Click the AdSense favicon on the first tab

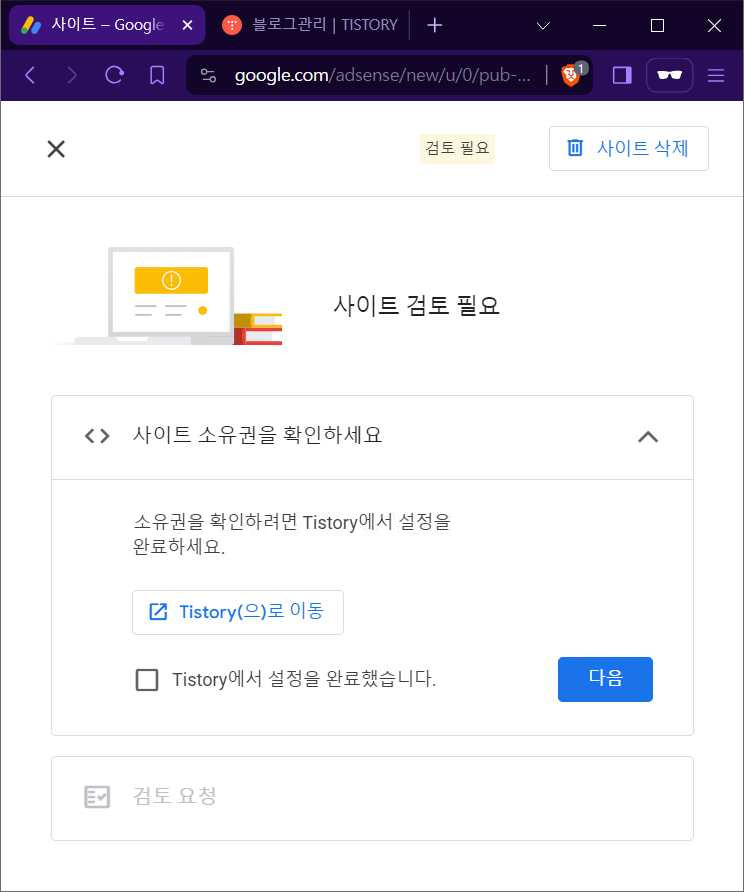coord(31,25)
